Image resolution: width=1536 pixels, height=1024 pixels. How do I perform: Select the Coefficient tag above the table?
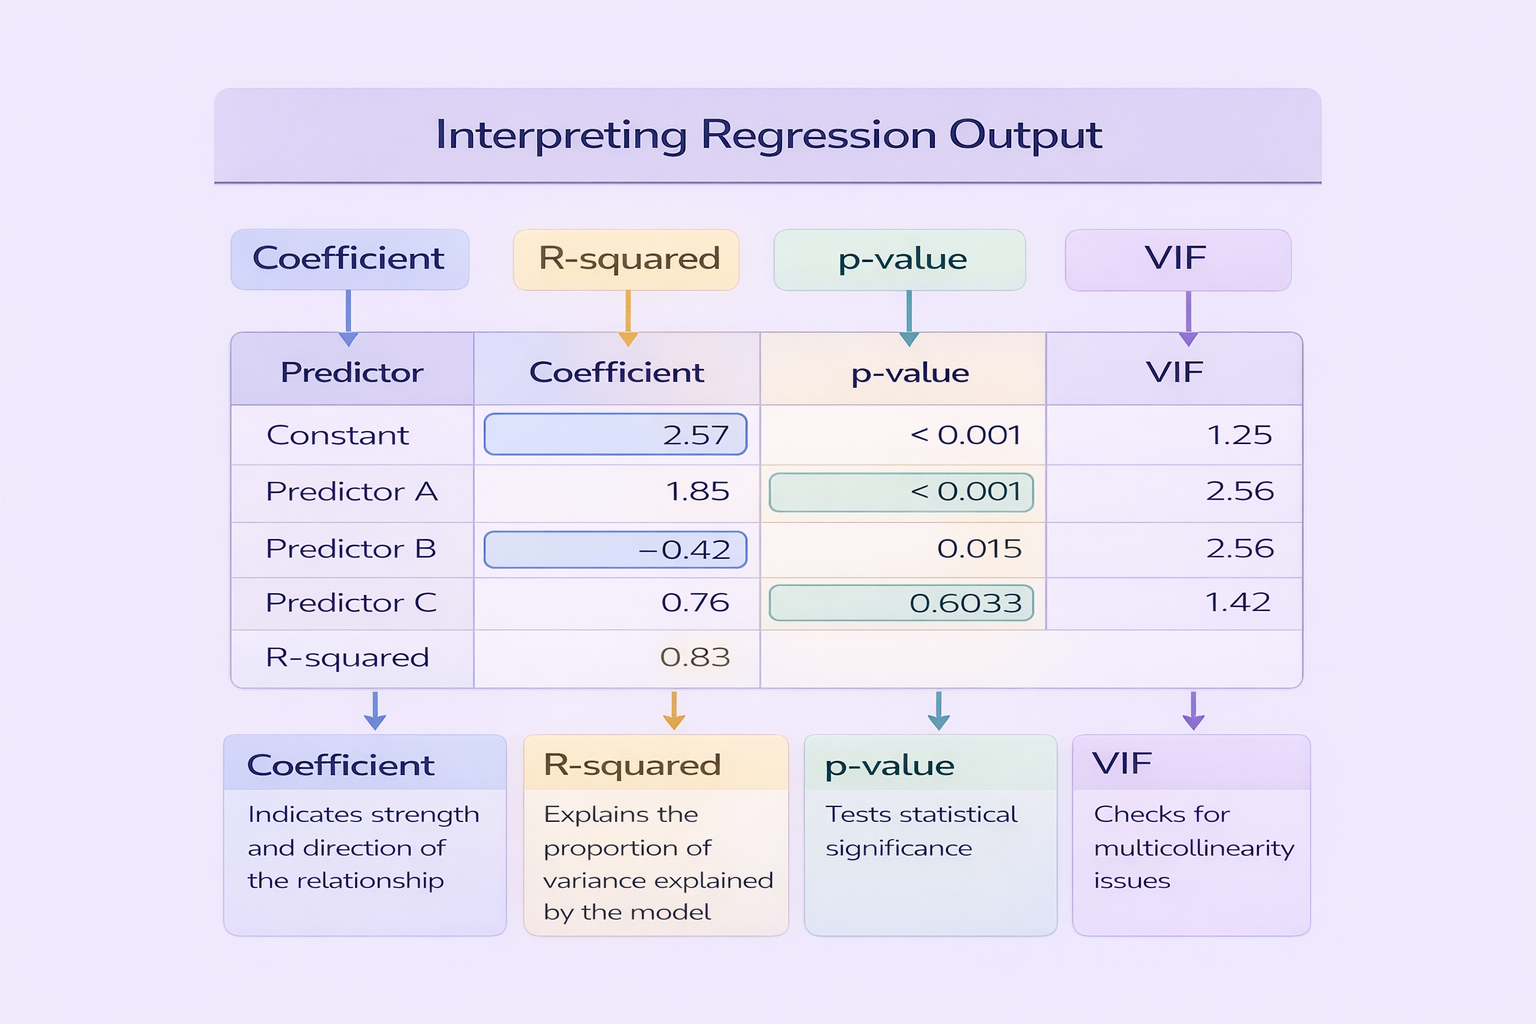click(349, 259)
